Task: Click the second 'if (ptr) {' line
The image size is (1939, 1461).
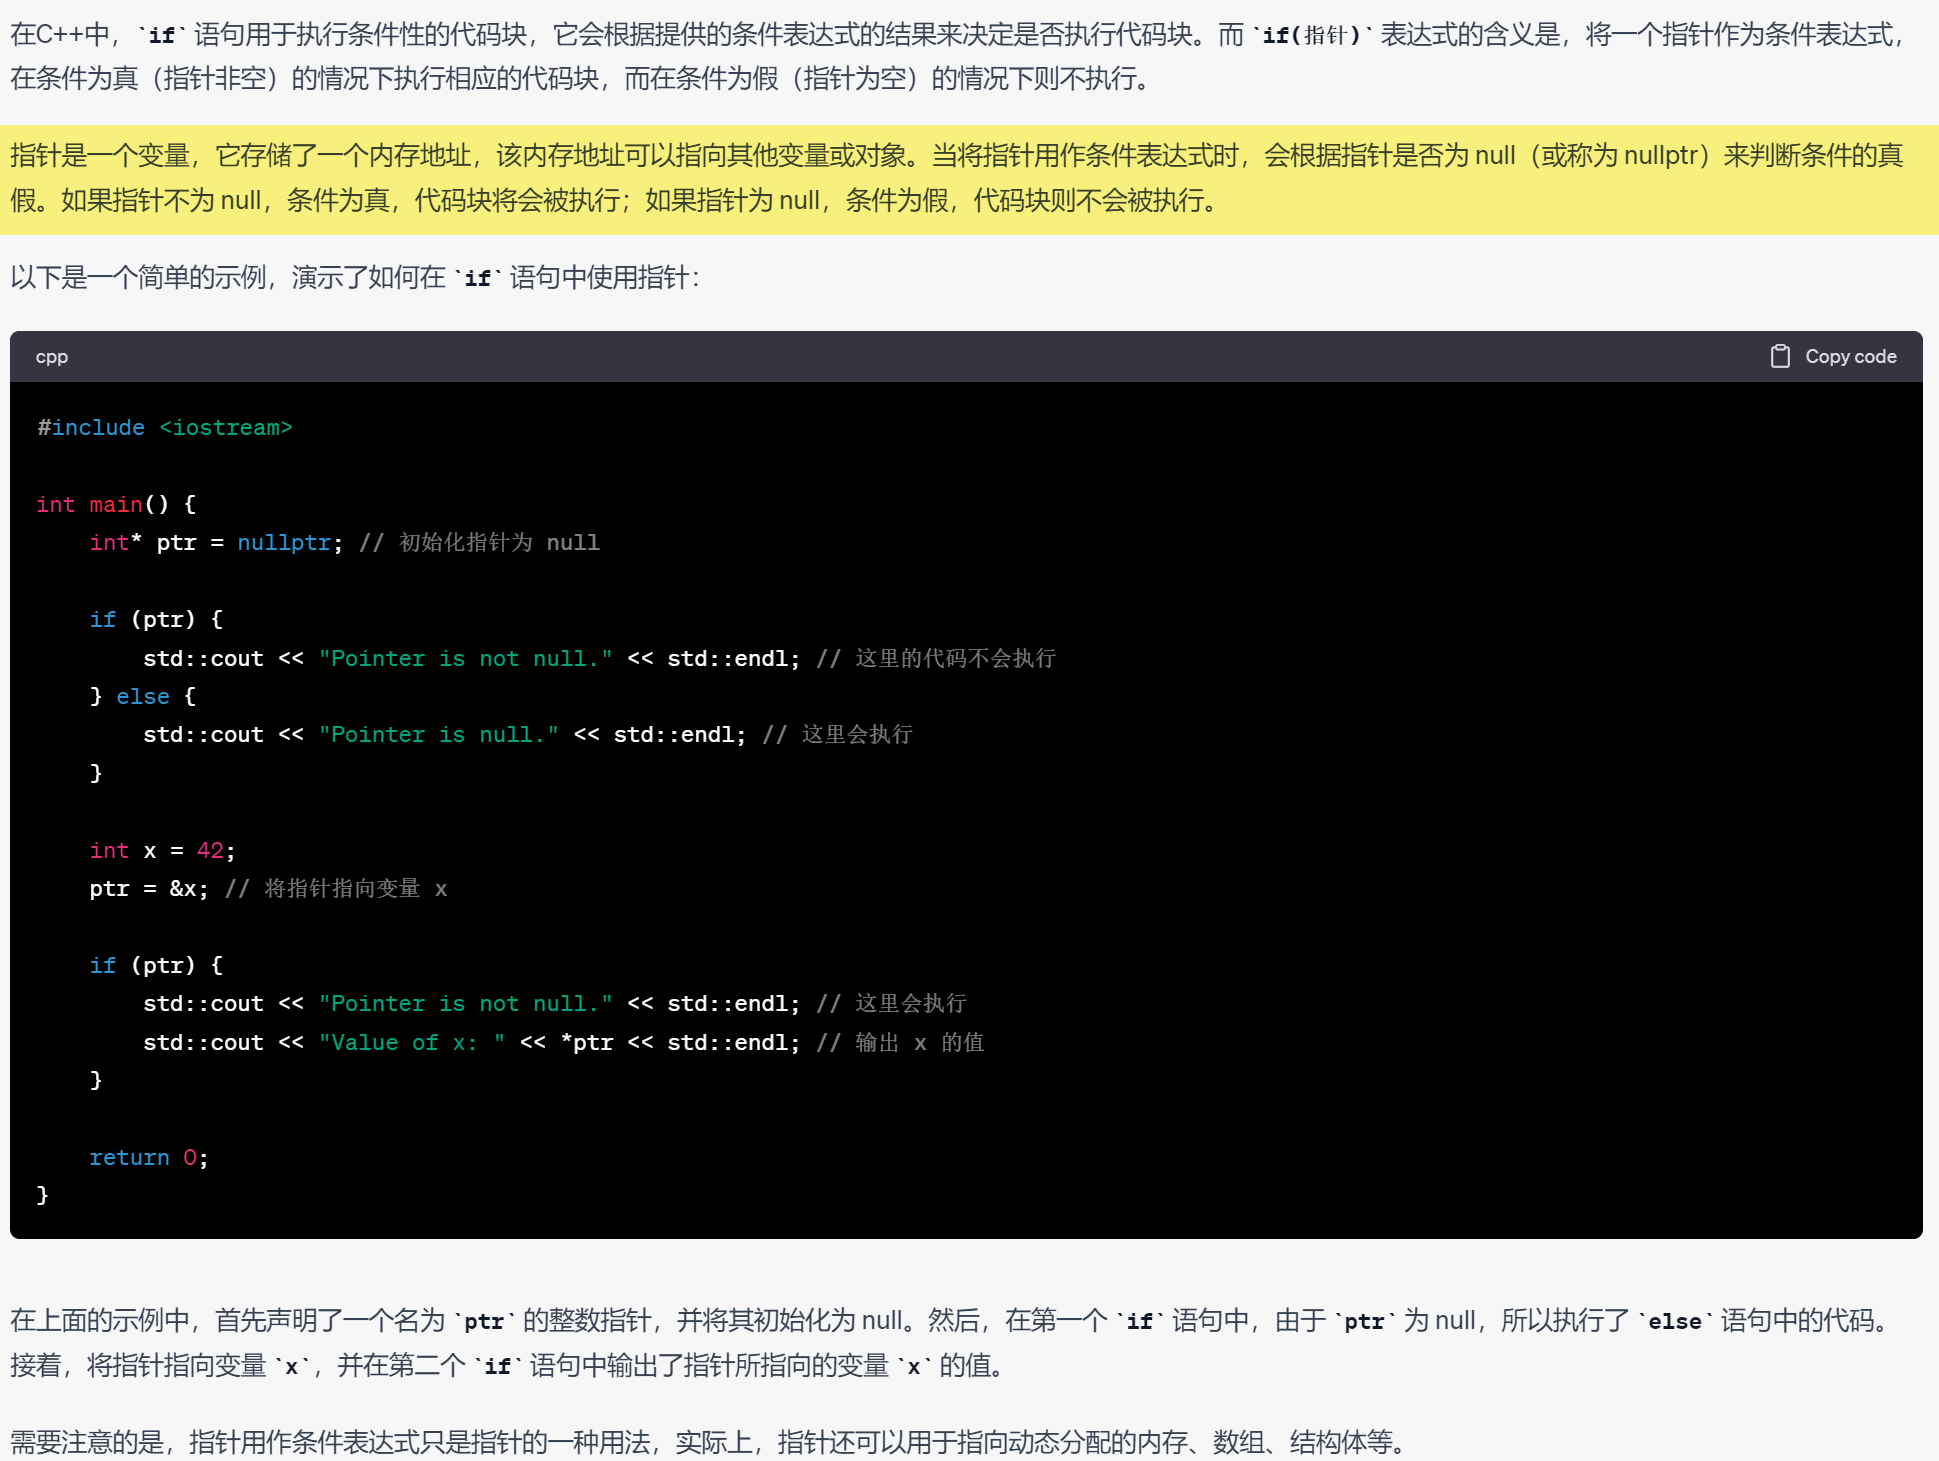Action: tap(156, 966)
